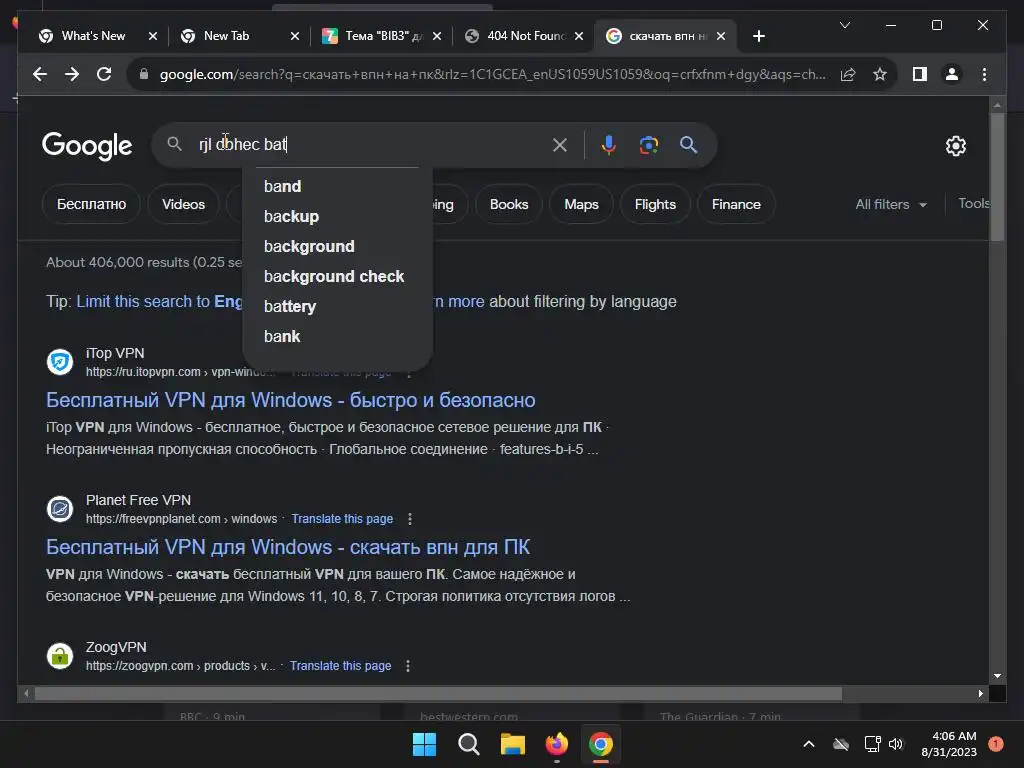This screenshot has width=1024, height=768.
Task: Open a new browser tab
Action: (758, 37)
